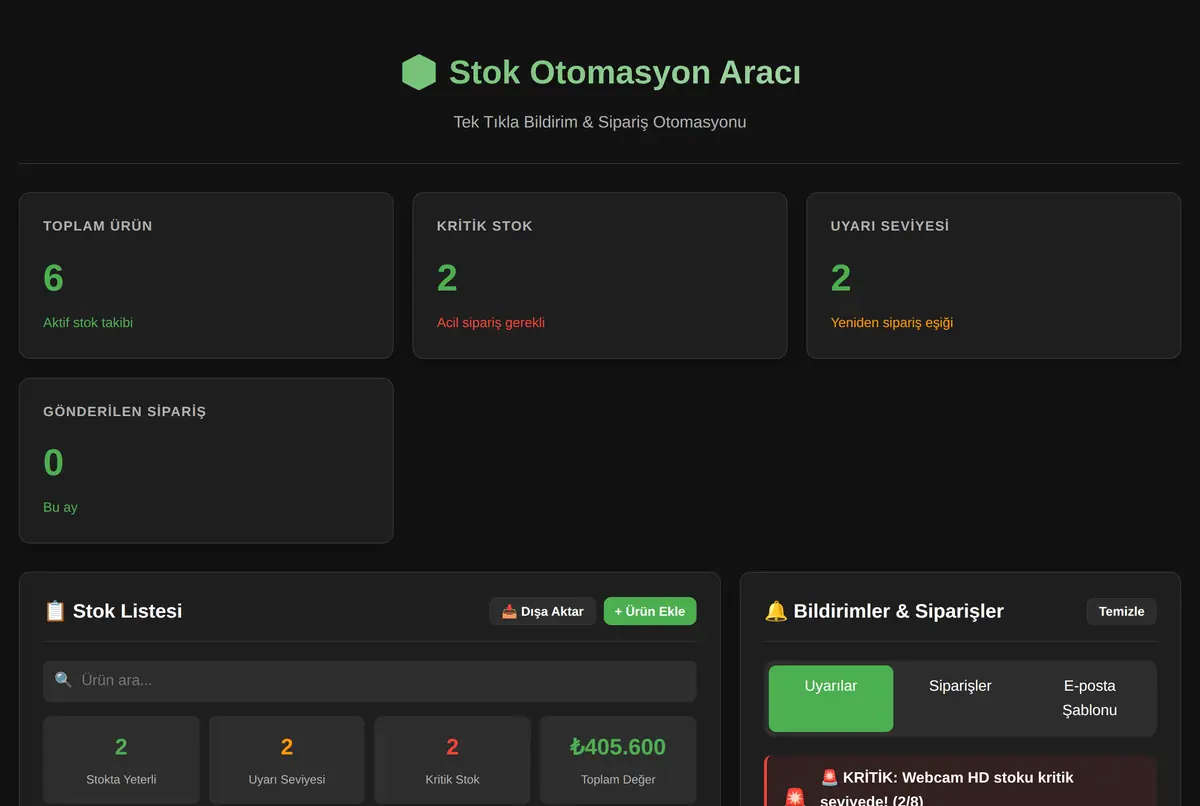Open the Siparişler tab
The image size is (1200, 806).
(960, 698)
